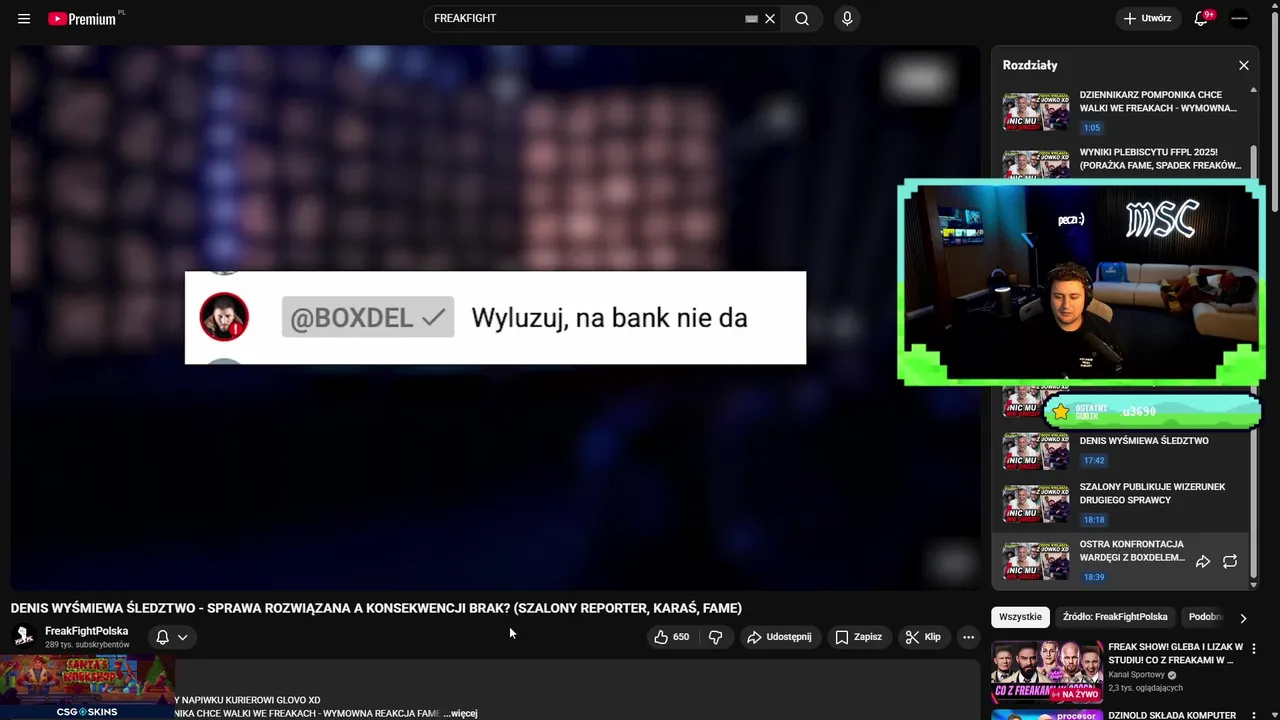
Task: Jump to chapter at 1:05 timestamp
Action: click(x=1091, y=128)
